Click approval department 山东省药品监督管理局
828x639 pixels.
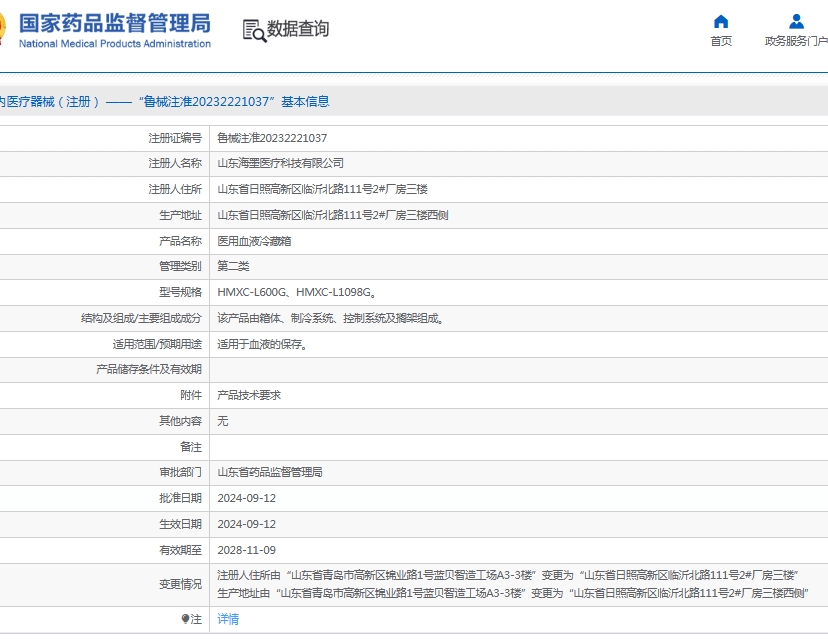coord(270,472)
